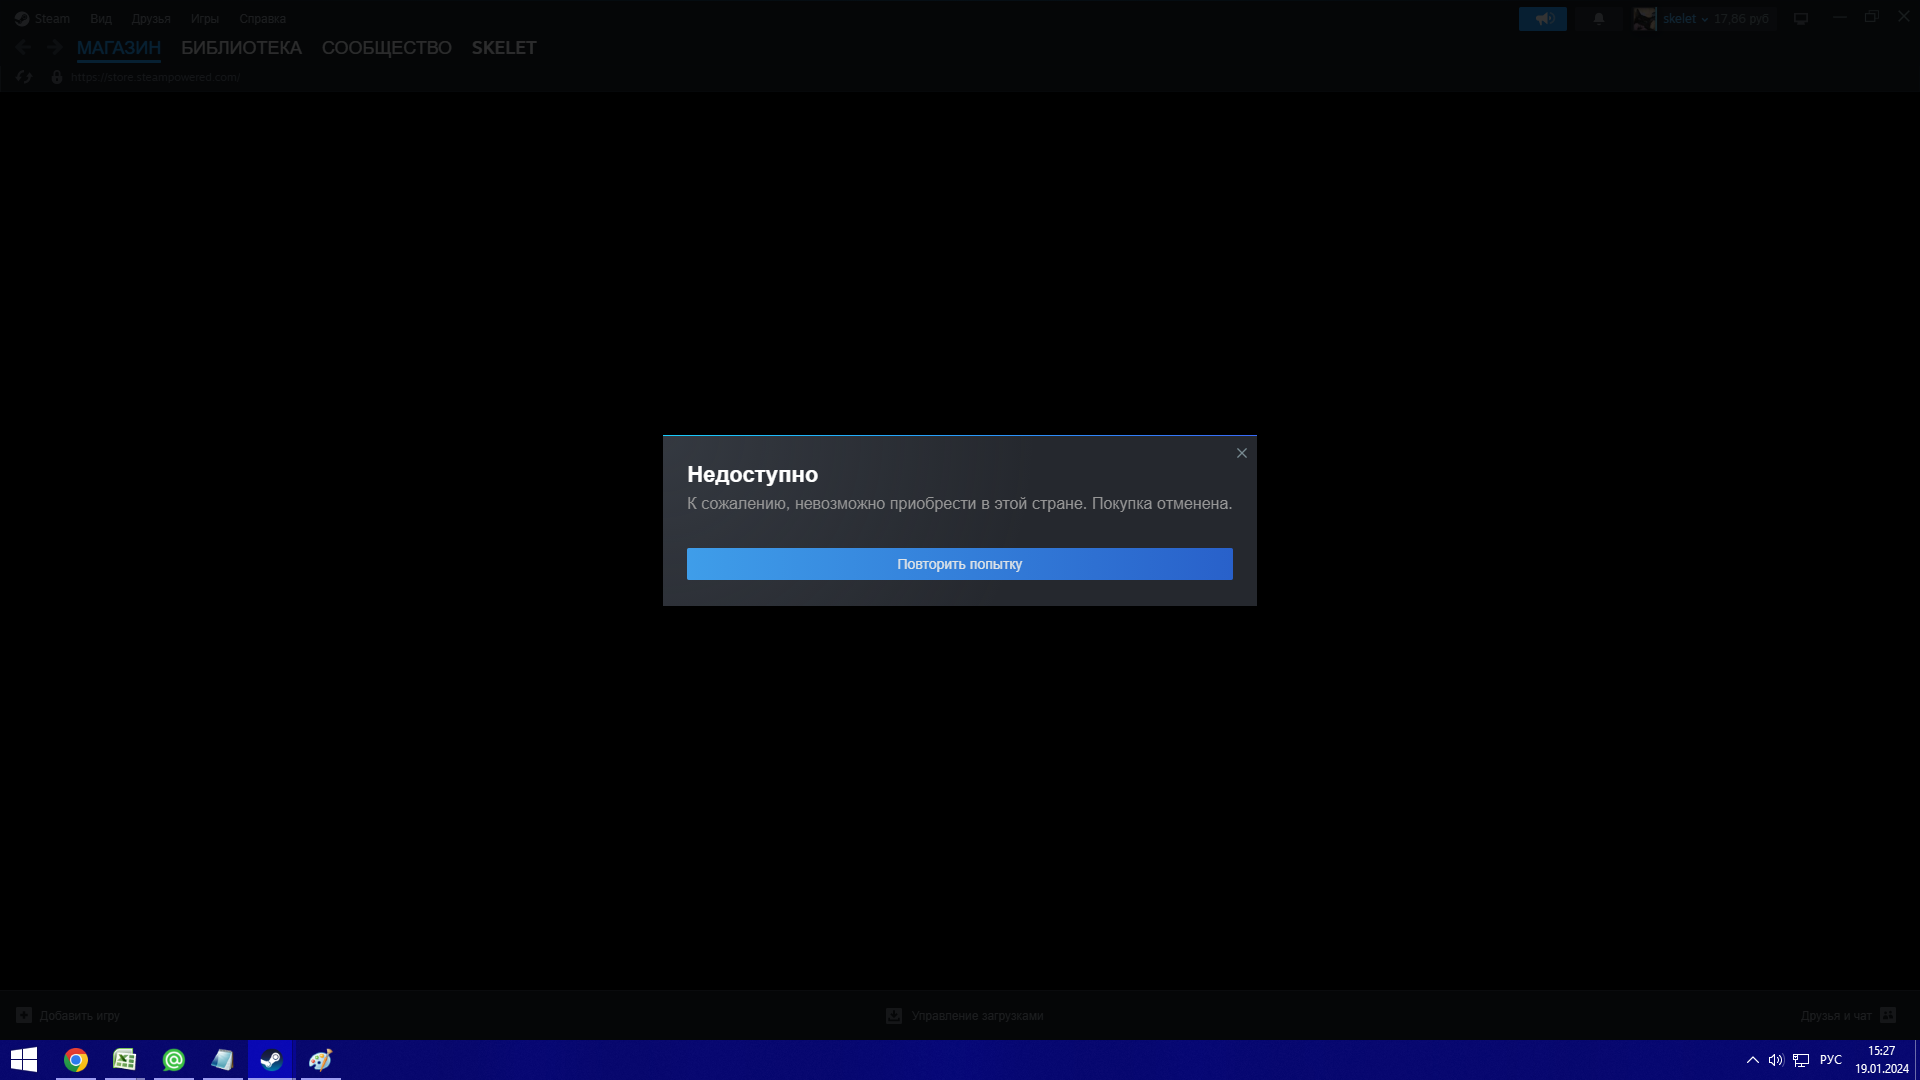1920x1080 pixels.
Task: Go forward with the right arrow
Action: coord(54,47)
